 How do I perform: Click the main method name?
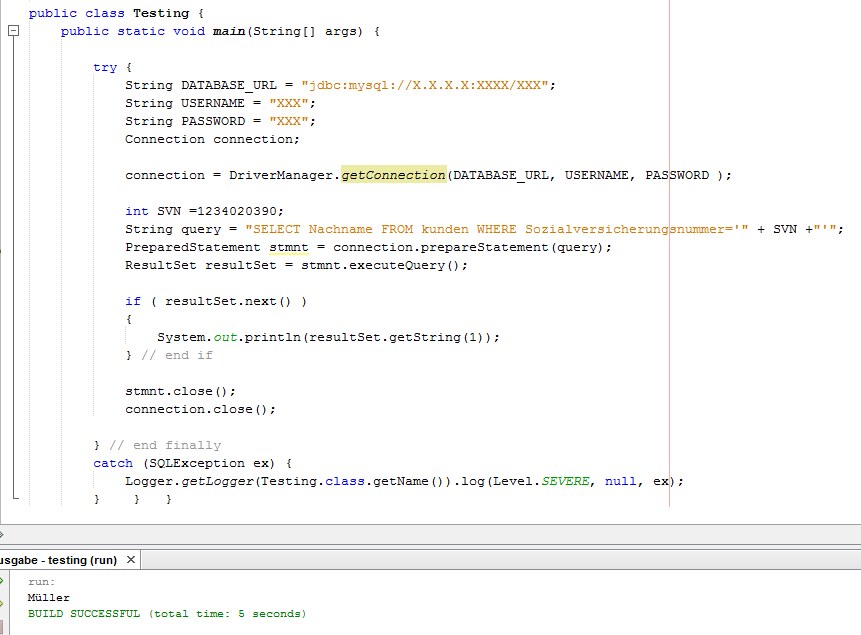(x=228, y=31)
